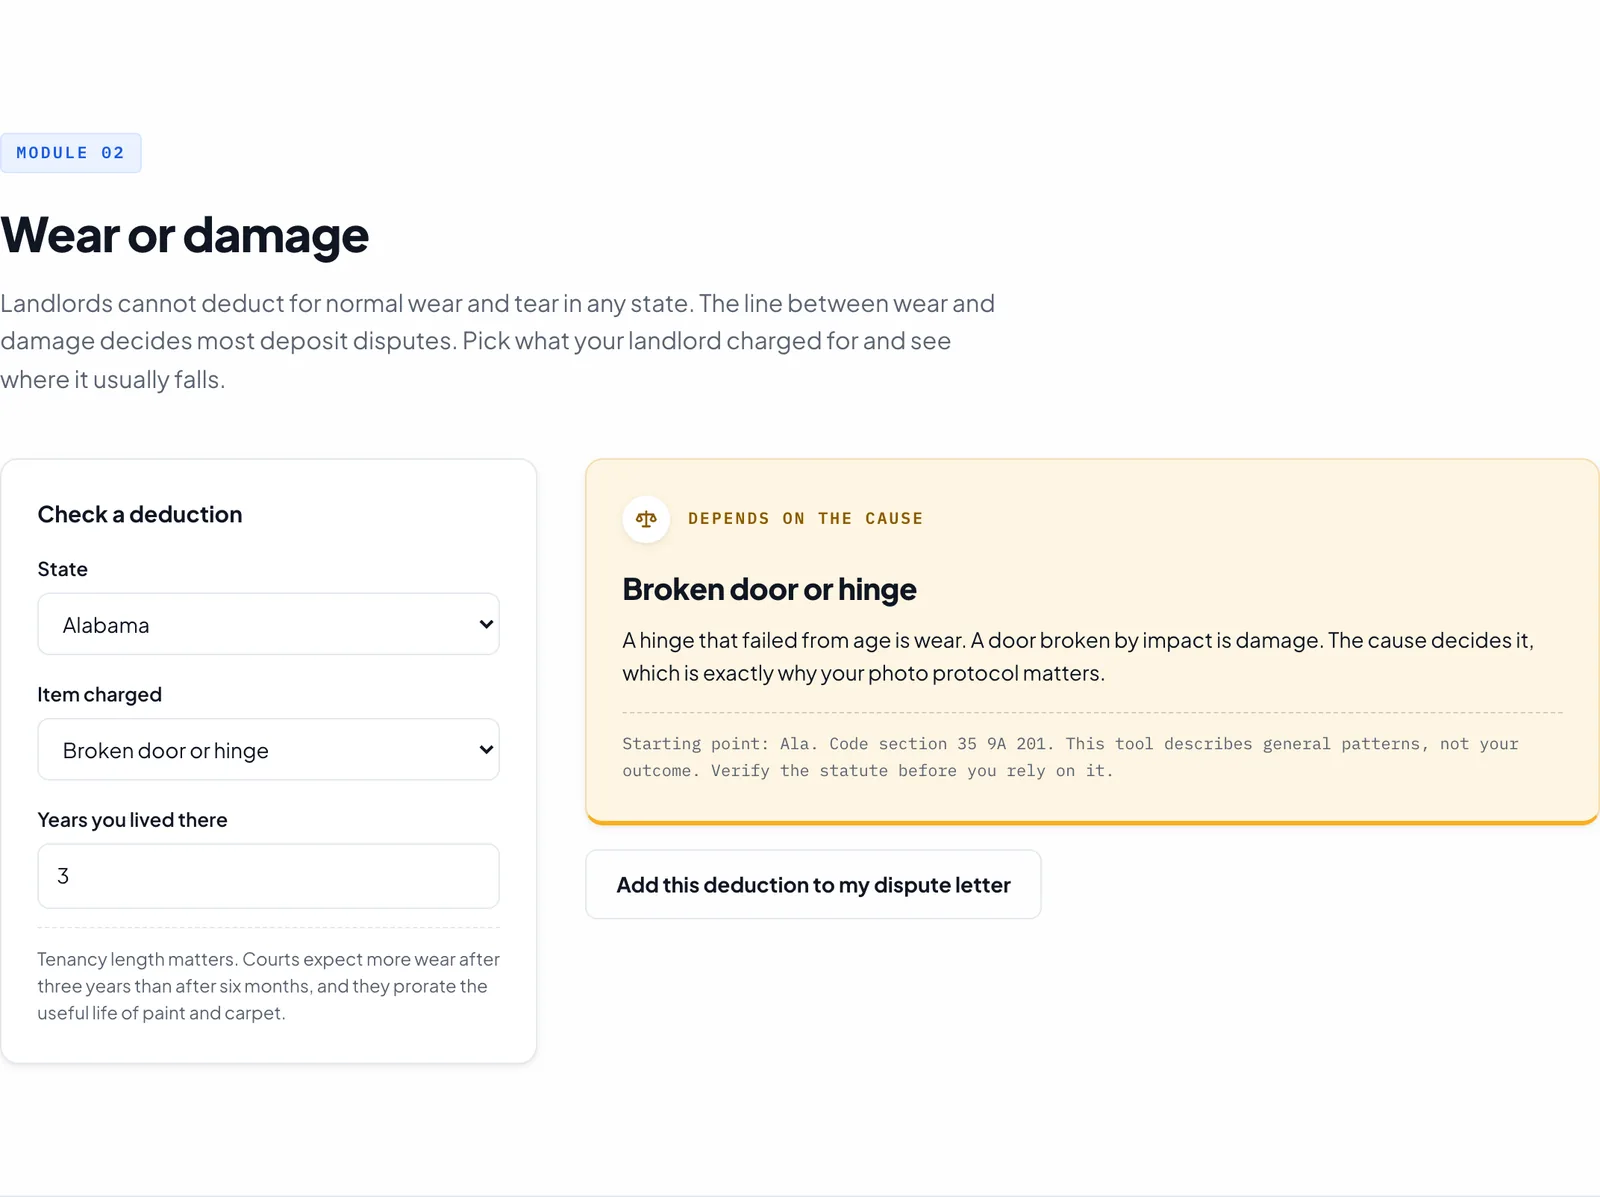1600x1197 pixels.
Task: Click the tenancy length matters hint text
Action: 268,986
